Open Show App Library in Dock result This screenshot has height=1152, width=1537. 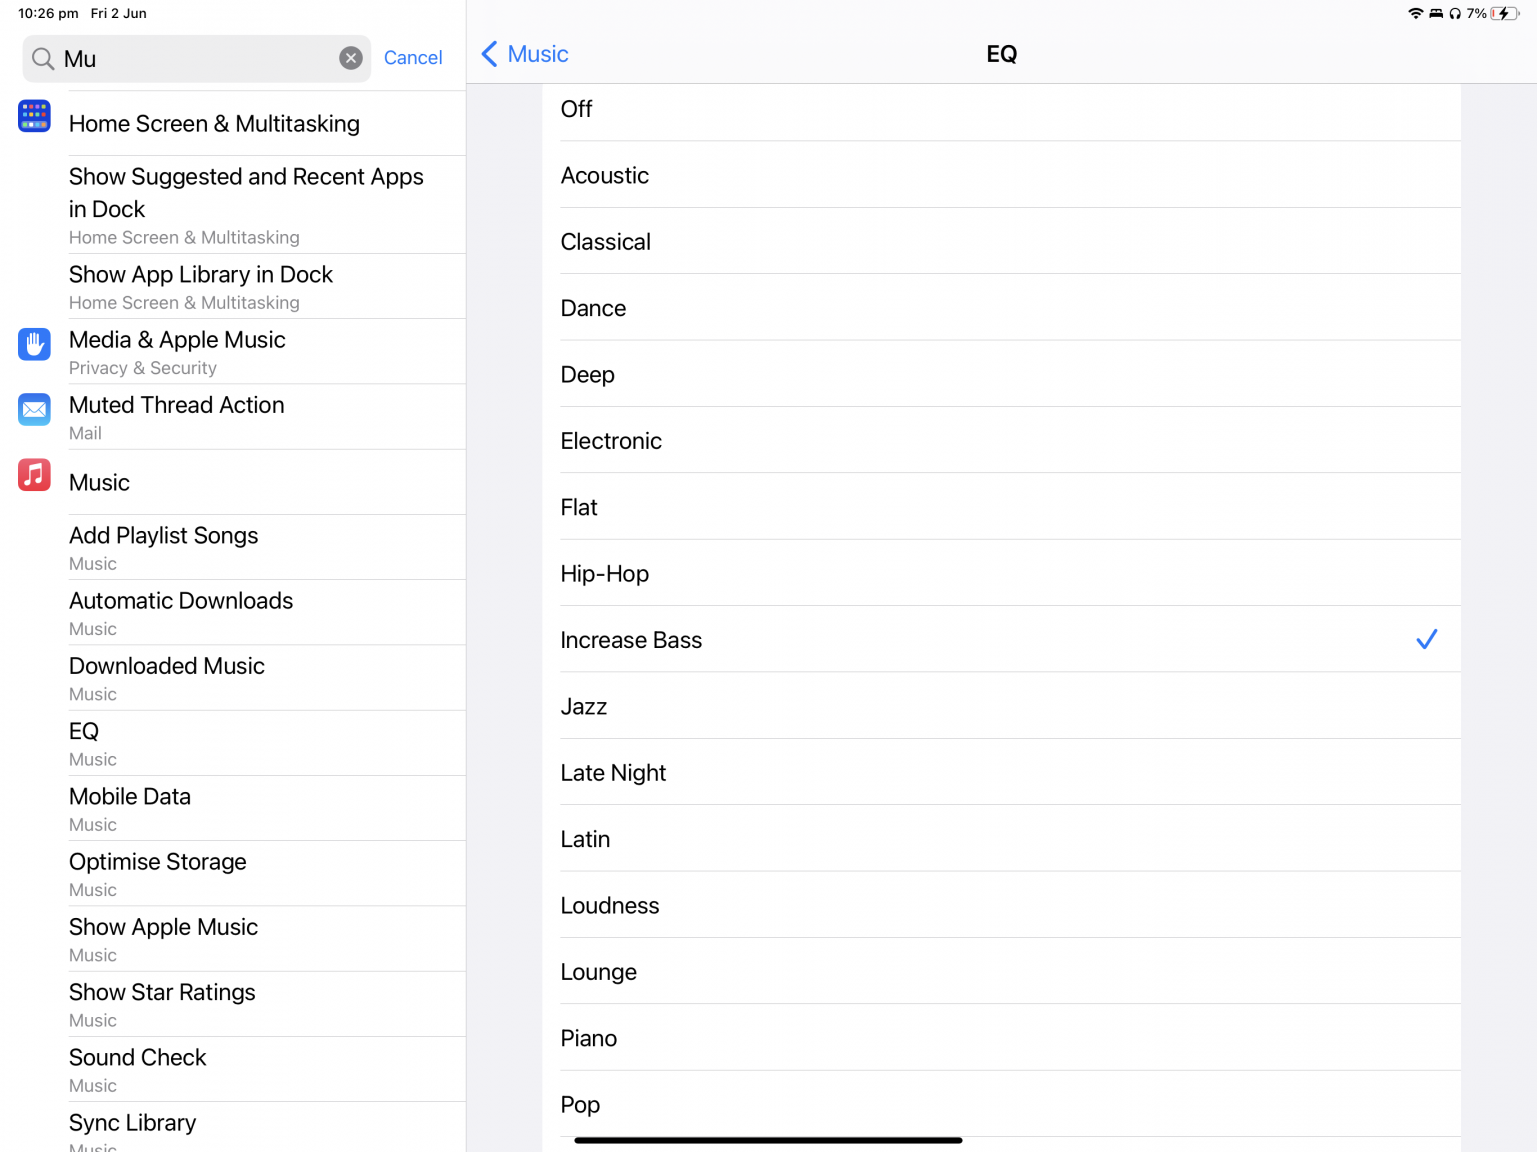click(233, 287)
